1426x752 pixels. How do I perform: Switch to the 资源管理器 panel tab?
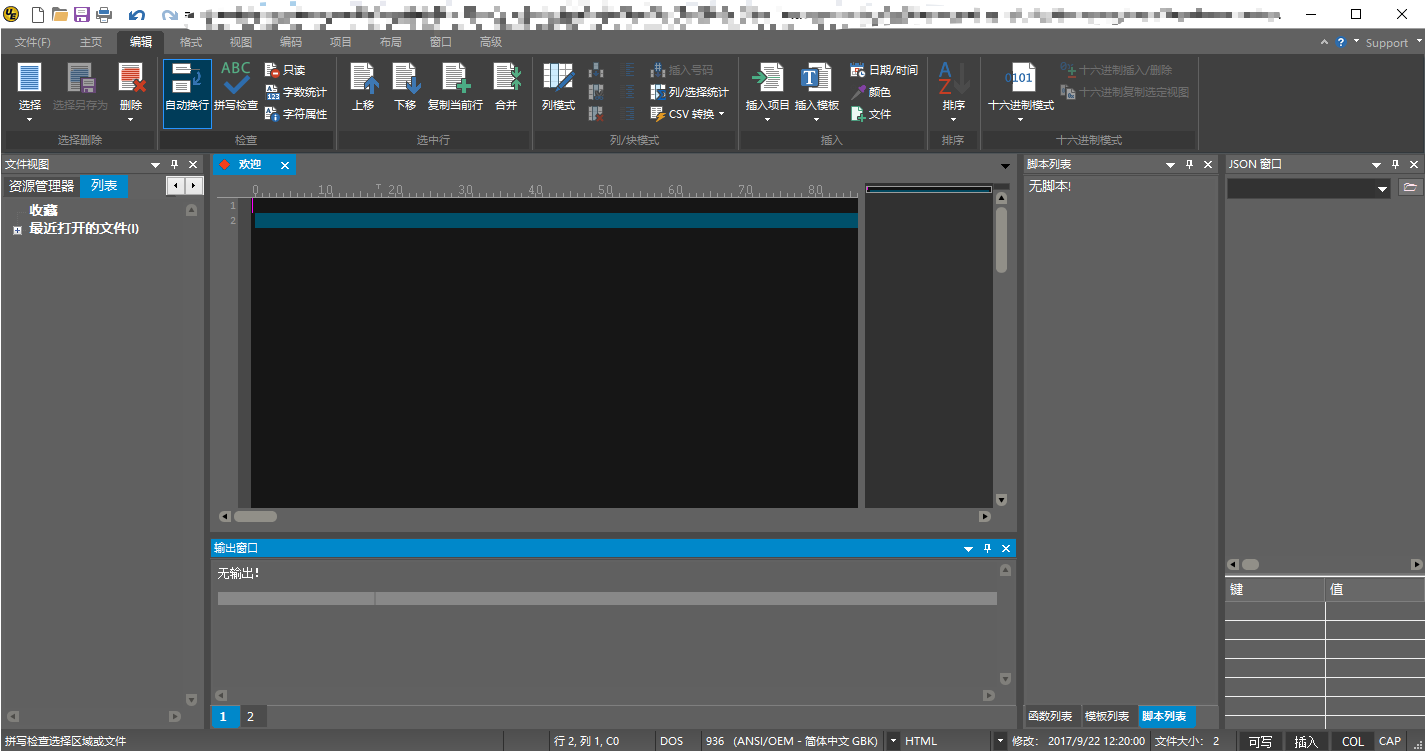tap(41, 185)
